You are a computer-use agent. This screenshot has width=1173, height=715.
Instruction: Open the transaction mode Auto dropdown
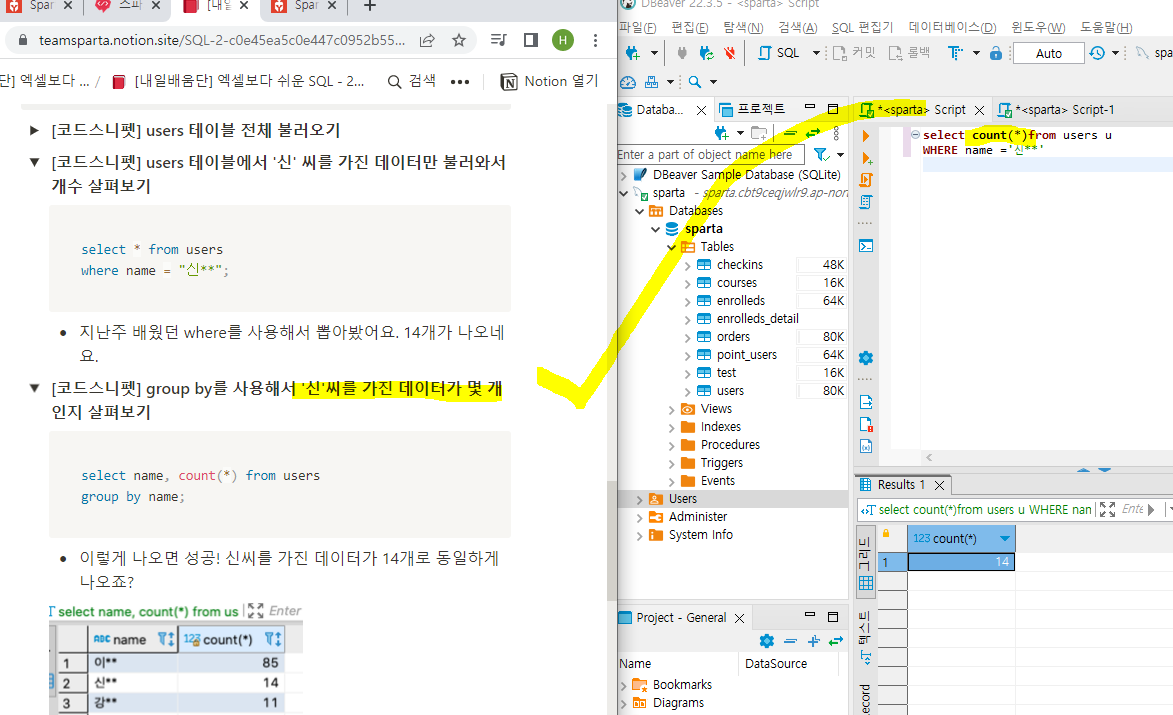click(x=1048, y=53)
